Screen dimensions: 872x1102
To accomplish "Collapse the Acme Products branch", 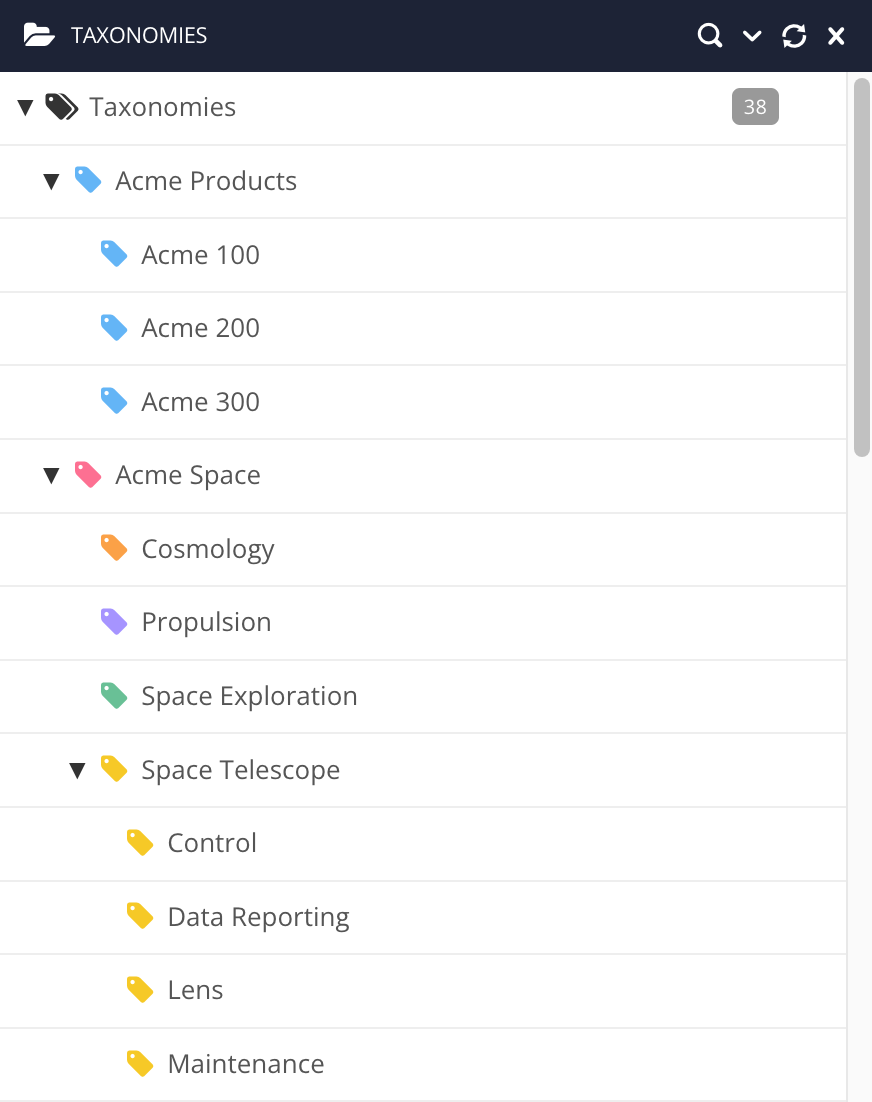I will coord(51,180).
